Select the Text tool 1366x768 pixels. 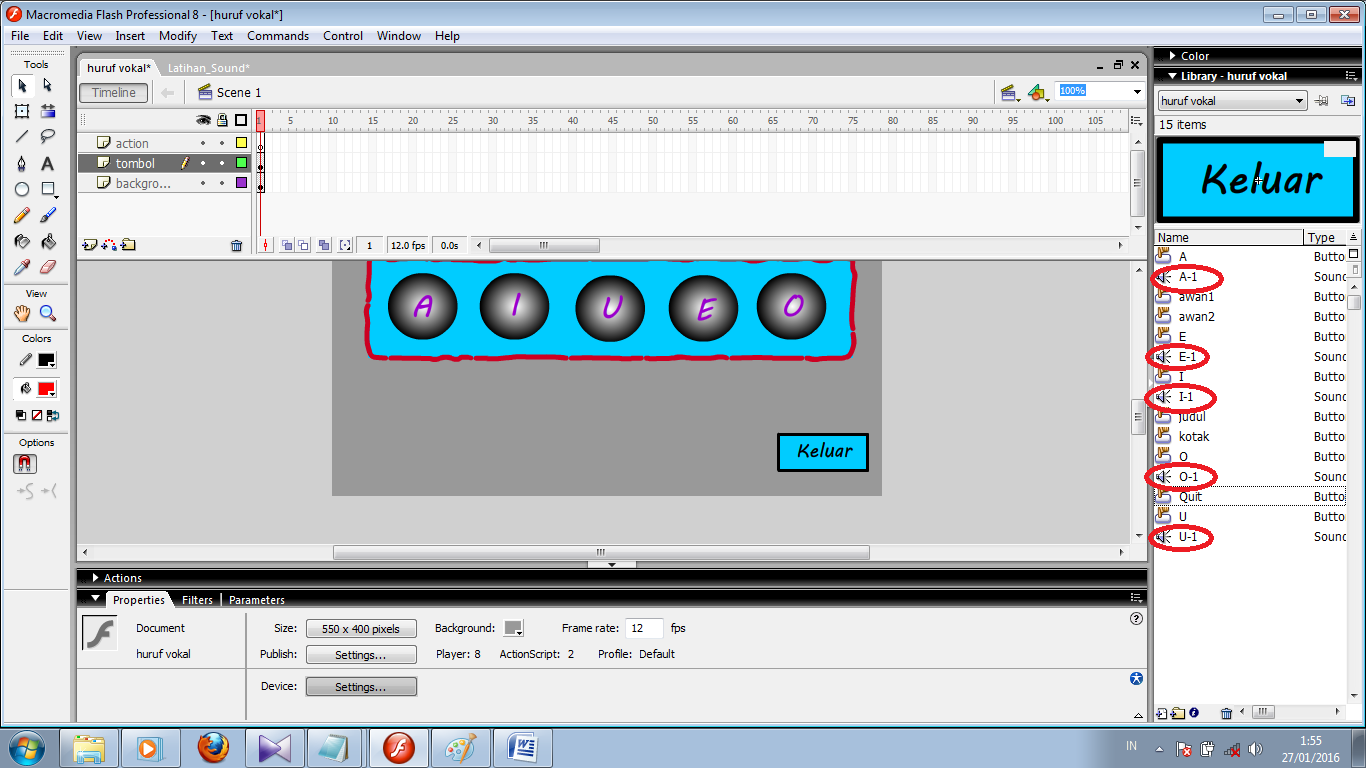pos(48,163)
